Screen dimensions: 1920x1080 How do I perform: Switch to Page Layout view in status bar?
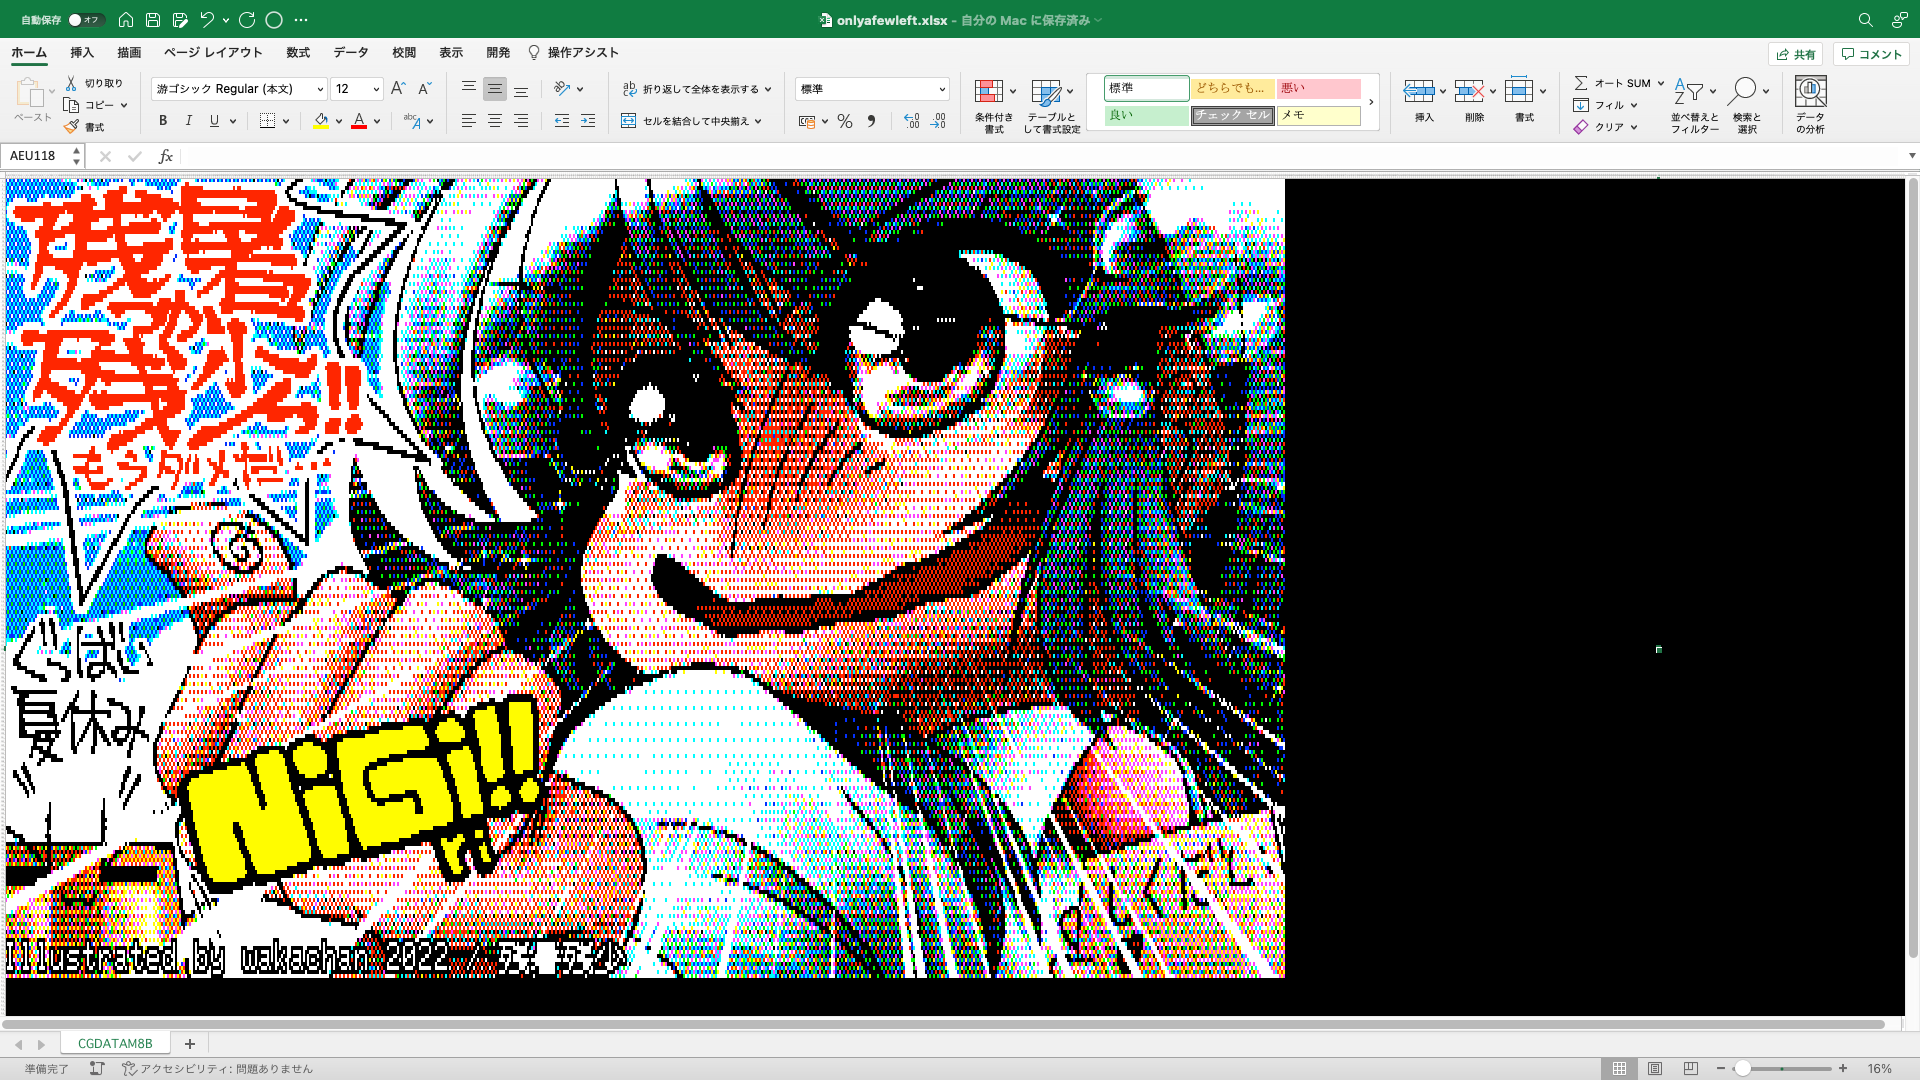tap(1655, 1068)
